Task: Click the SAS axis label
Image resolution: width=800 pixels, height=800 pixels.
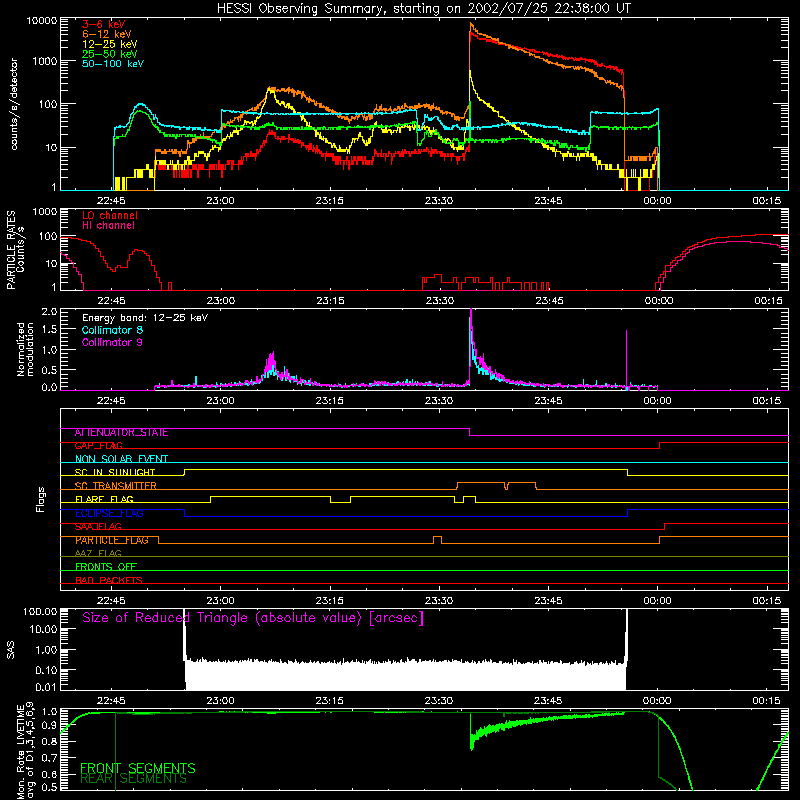Action: (x=10, y=650)
